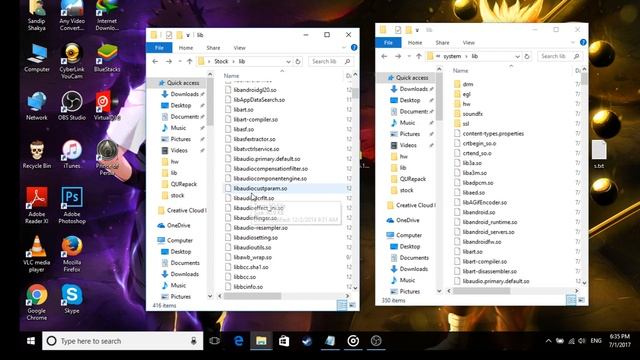Click Windows Start button
The height and width of the screenshot is (360, 640).
pyautogui.click(x=31, y=341)
